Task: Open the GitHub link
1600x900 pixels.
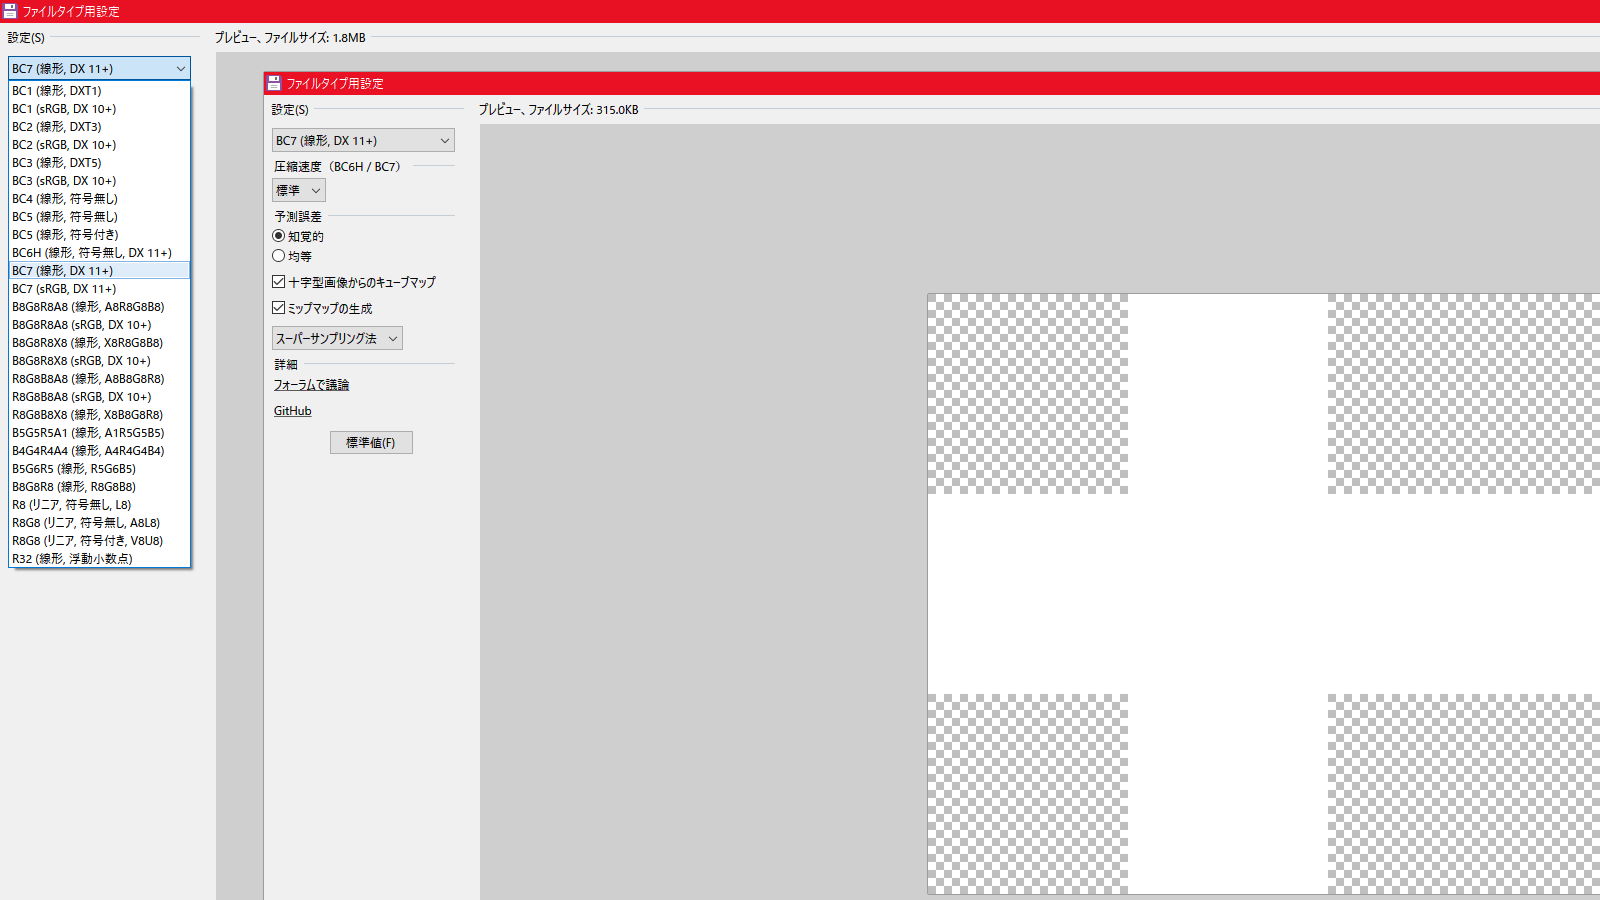Action: pyautogui.click(x=292, y=410)
